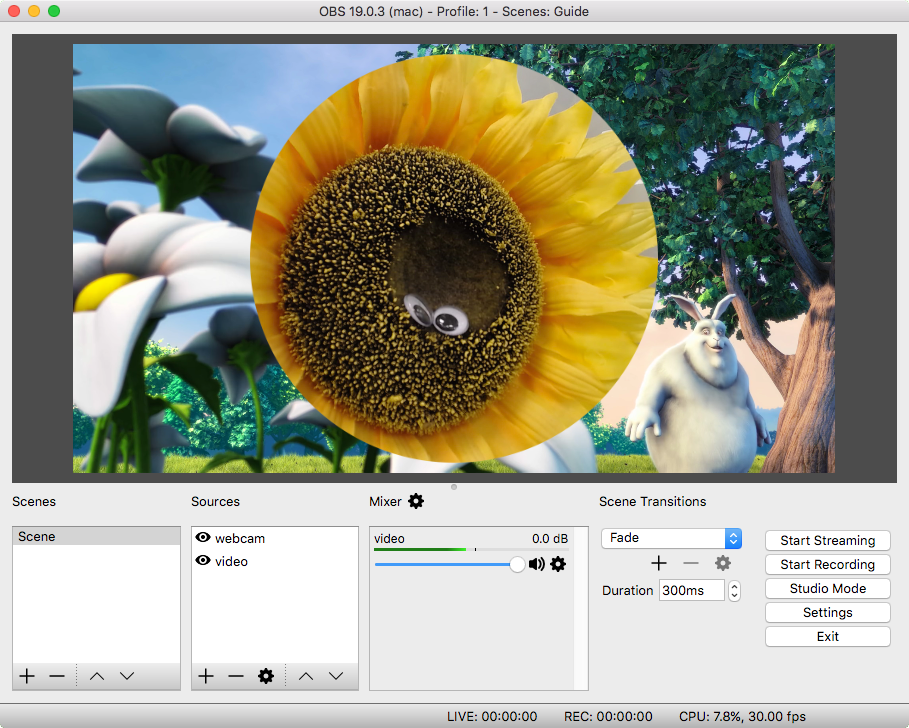Viewport: 909px width, 728px height.
Task: Move source down in Sources list
Action: tap(336, 676)
